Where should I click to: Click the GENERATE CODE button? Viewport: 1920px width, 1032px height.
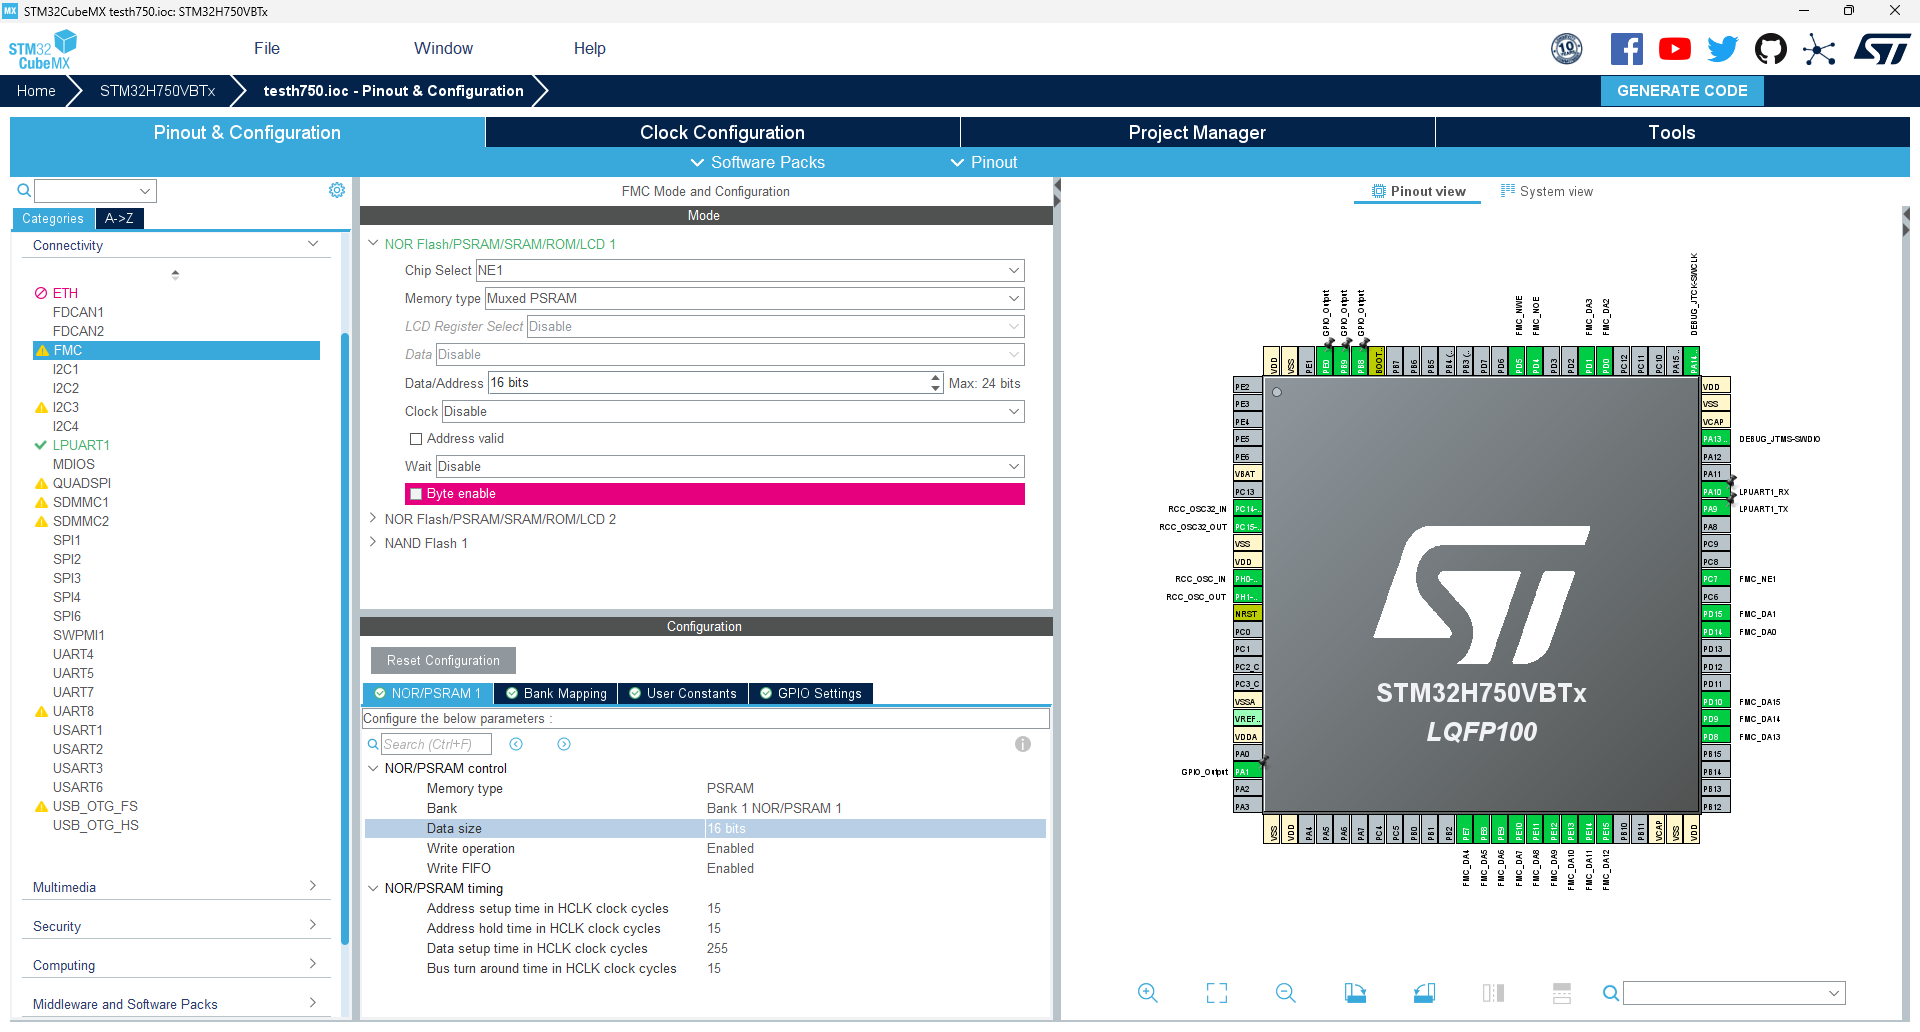click(1682, 91)
